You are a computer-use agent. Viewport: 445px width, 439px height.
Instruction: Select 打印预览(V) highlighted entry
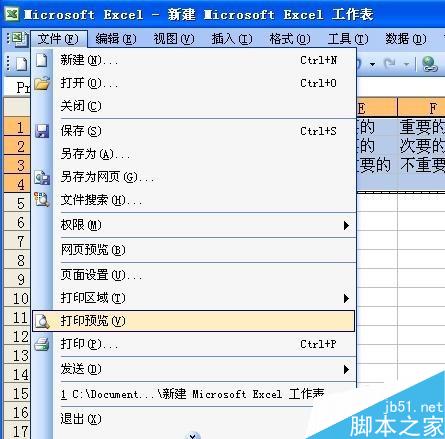pos(193,321)
